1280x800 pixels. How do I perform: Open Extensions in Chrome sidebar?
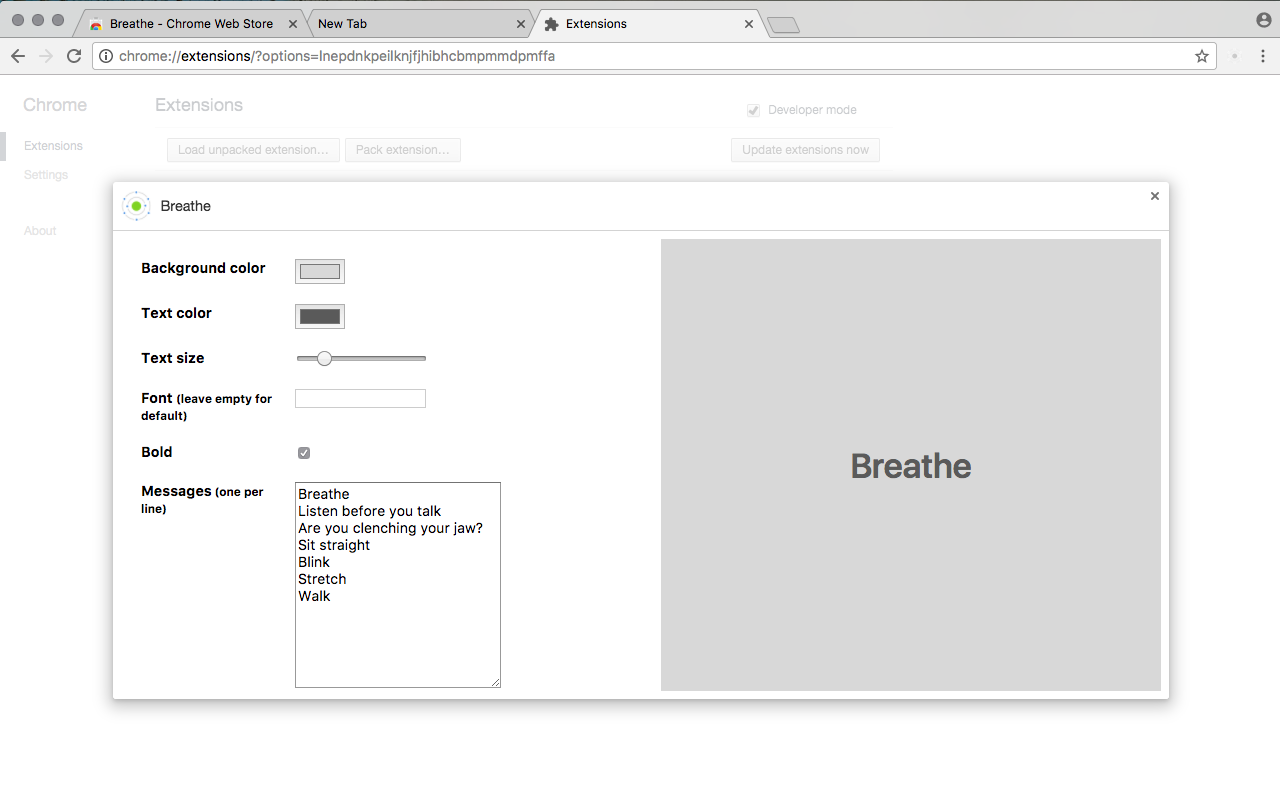click(54, 146)
